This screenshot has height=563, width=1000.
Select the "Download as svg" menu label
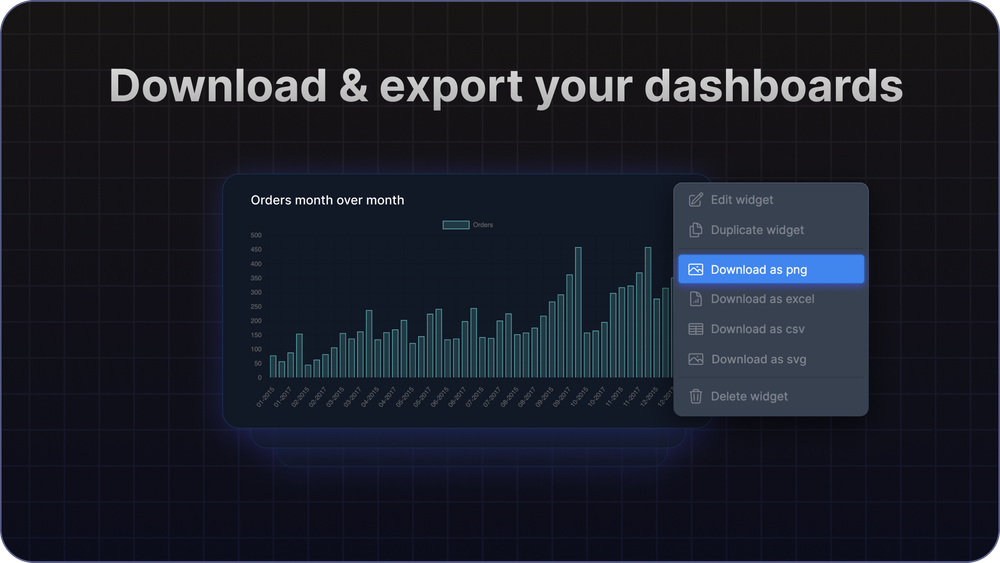[758, 359]
